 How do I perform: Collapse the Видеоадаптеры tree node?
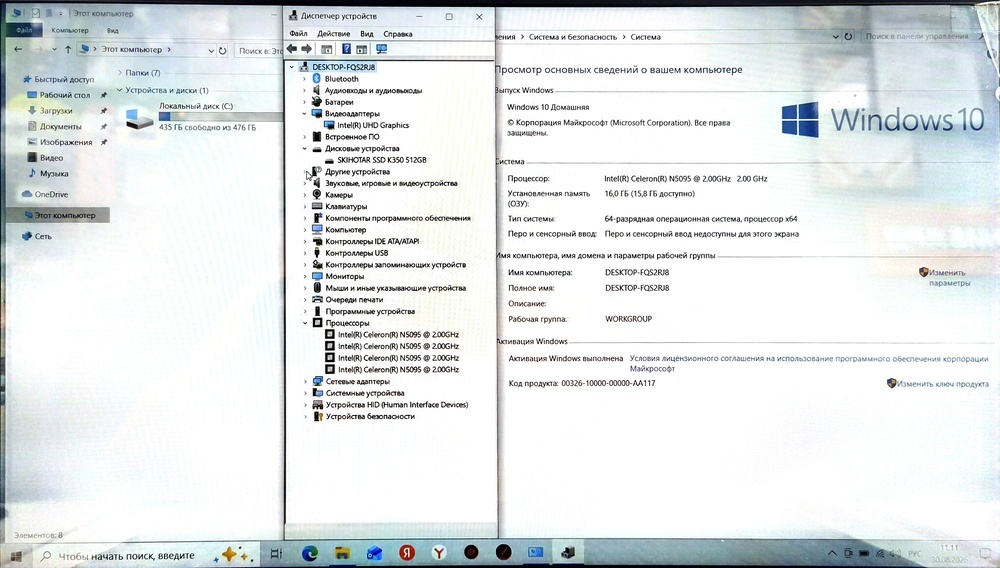pos(304,113)
